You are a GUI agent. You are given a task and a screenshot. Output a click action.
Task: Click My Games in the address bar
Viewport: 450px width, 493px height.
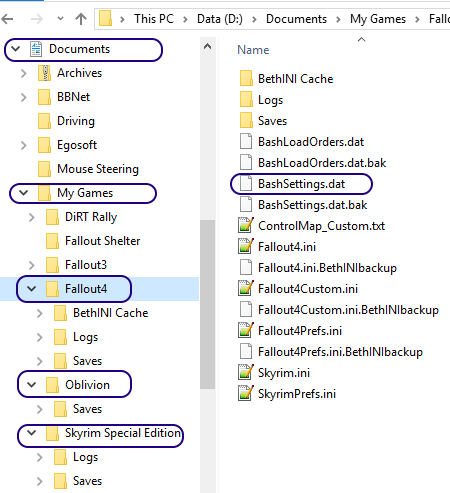pyautogui.click(x=378, y=19)
